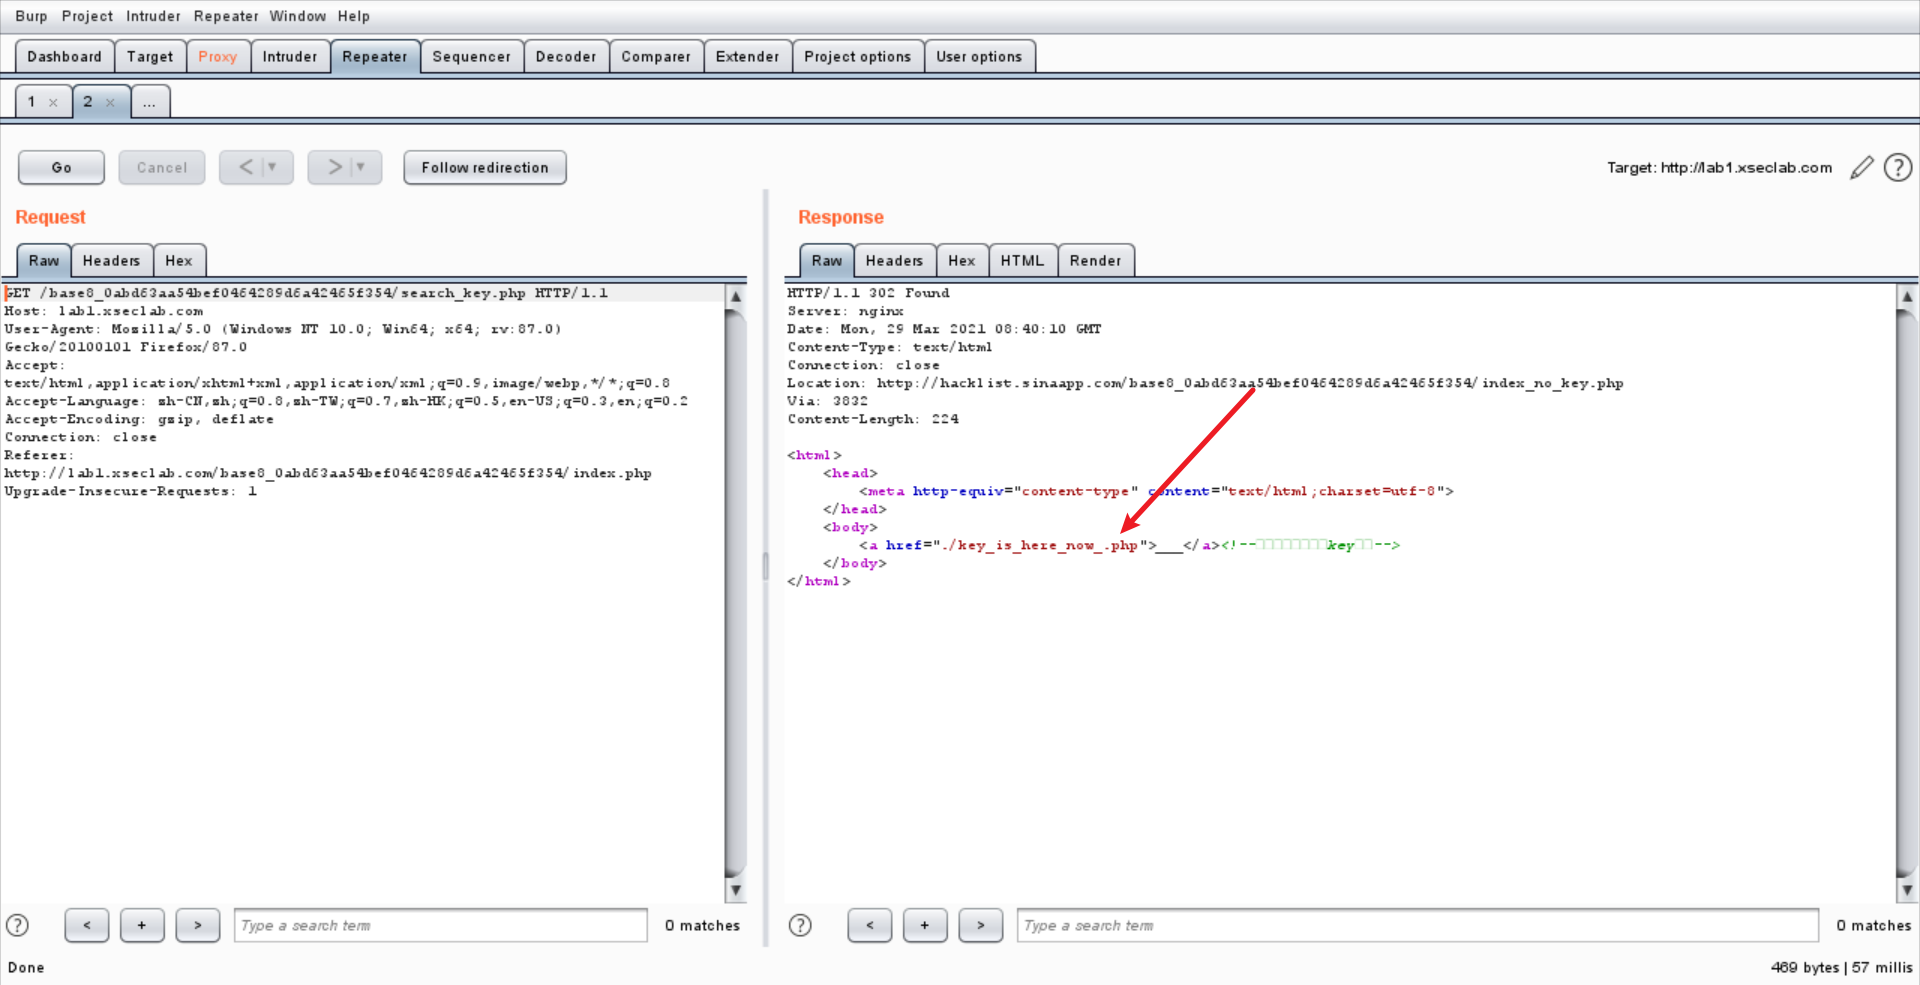Switch to Proxy tab
This screenshot has height=985, width=1920.
[217, 56]
